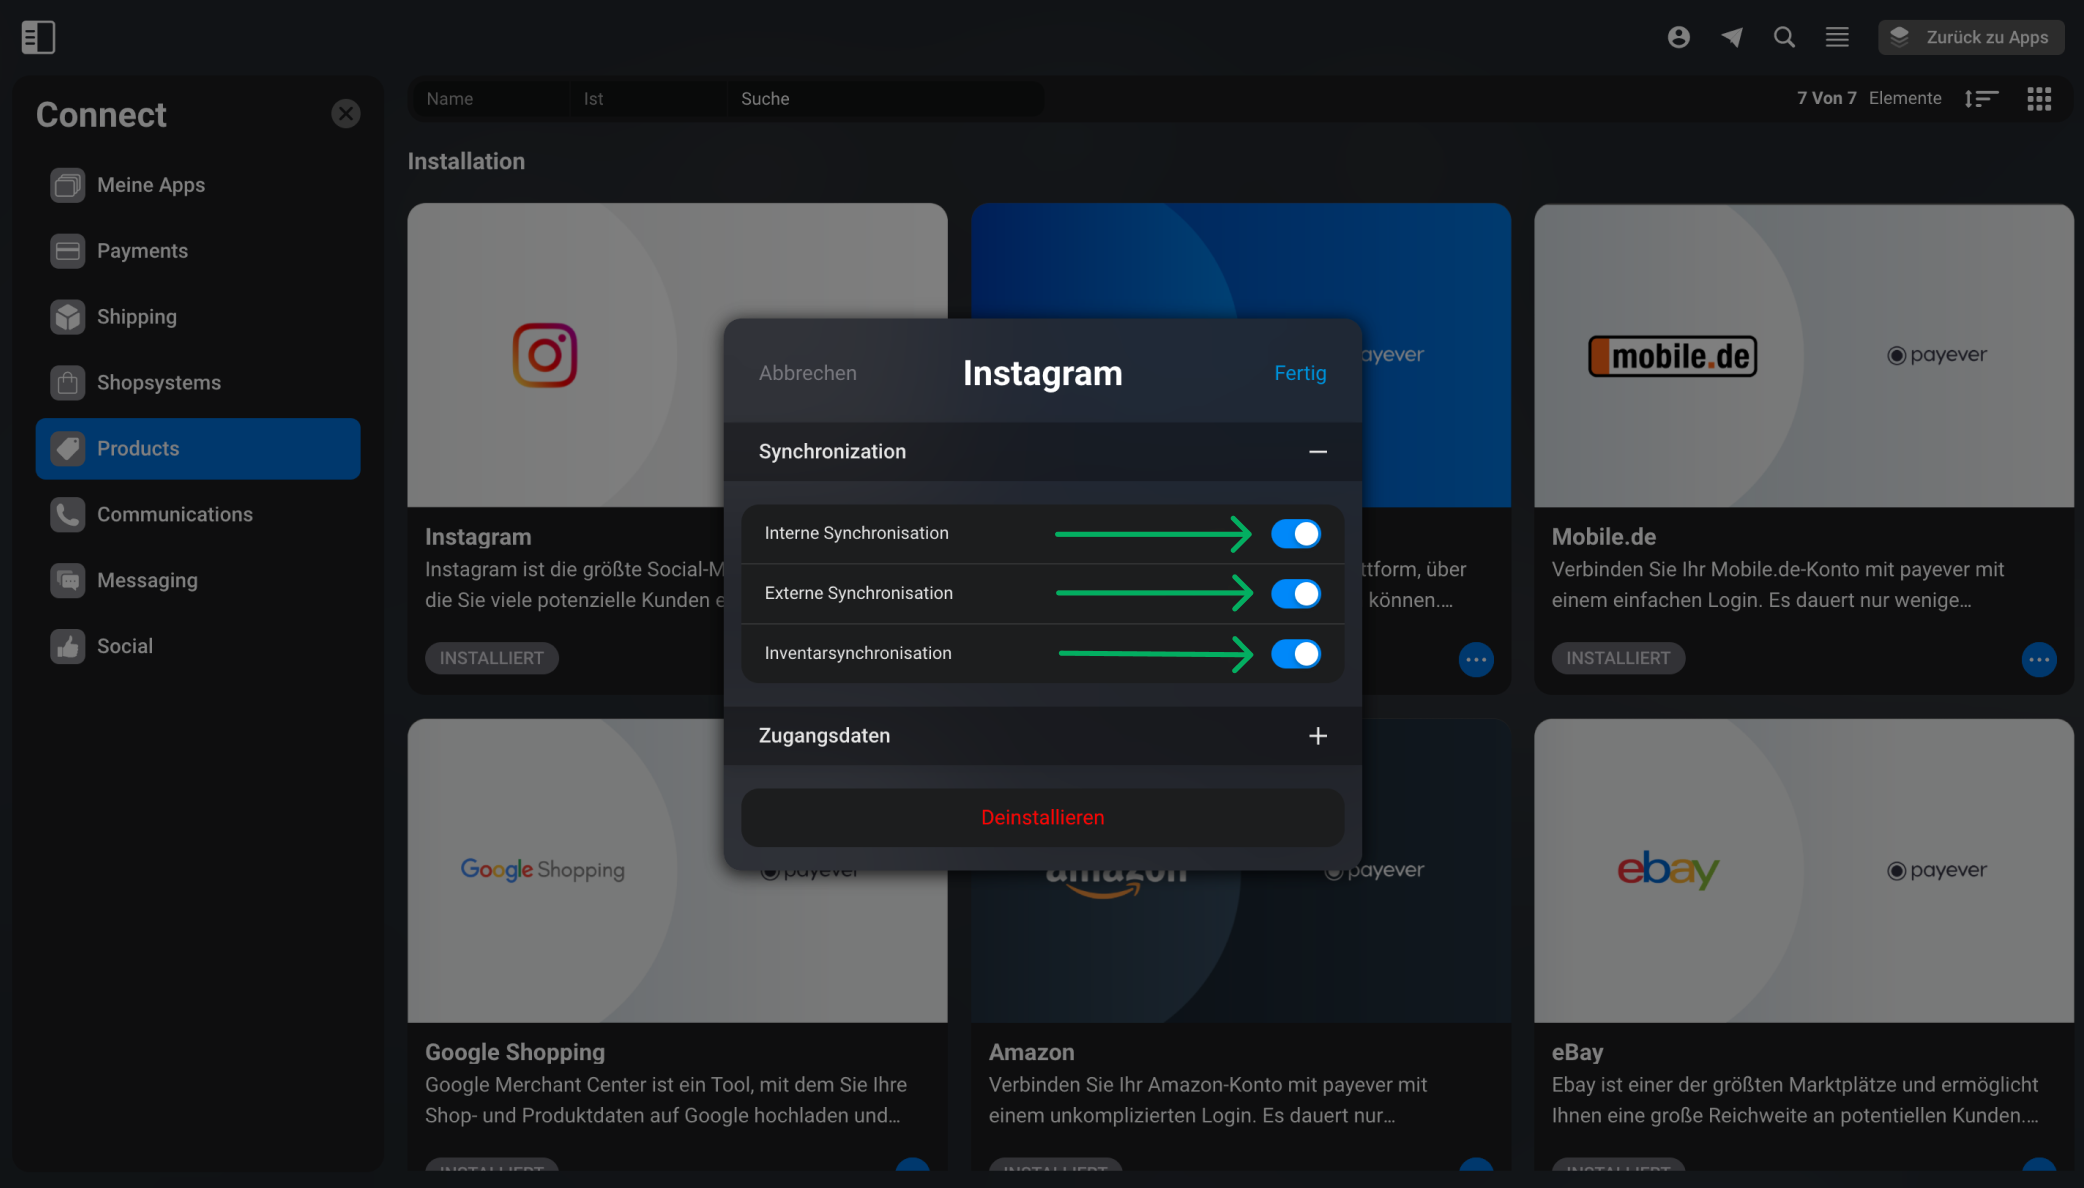
Task: Click the Google Shopping card title
Action: click(x=515, y=1053)
